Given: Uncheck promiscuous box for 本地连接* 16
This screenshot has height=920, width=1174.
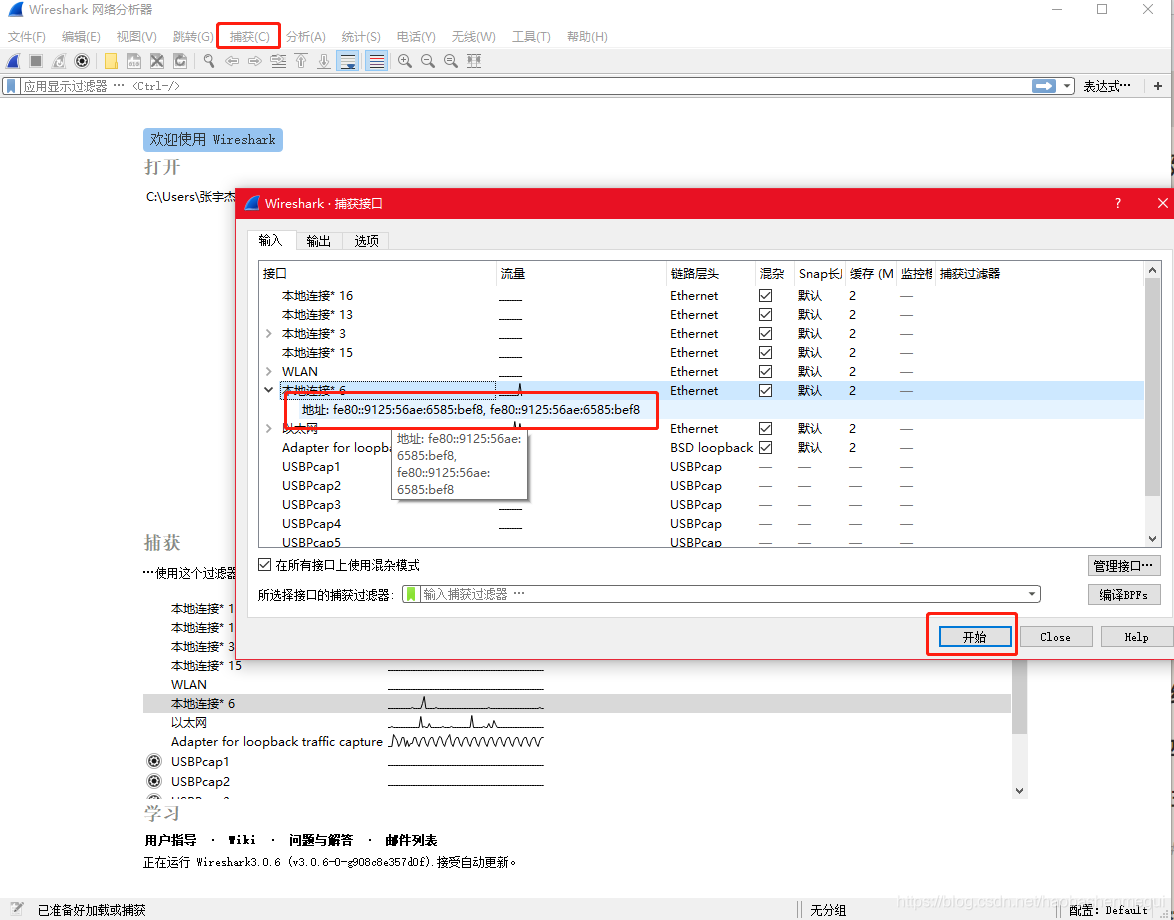Looking at the screenshot, I should (765, 296).
